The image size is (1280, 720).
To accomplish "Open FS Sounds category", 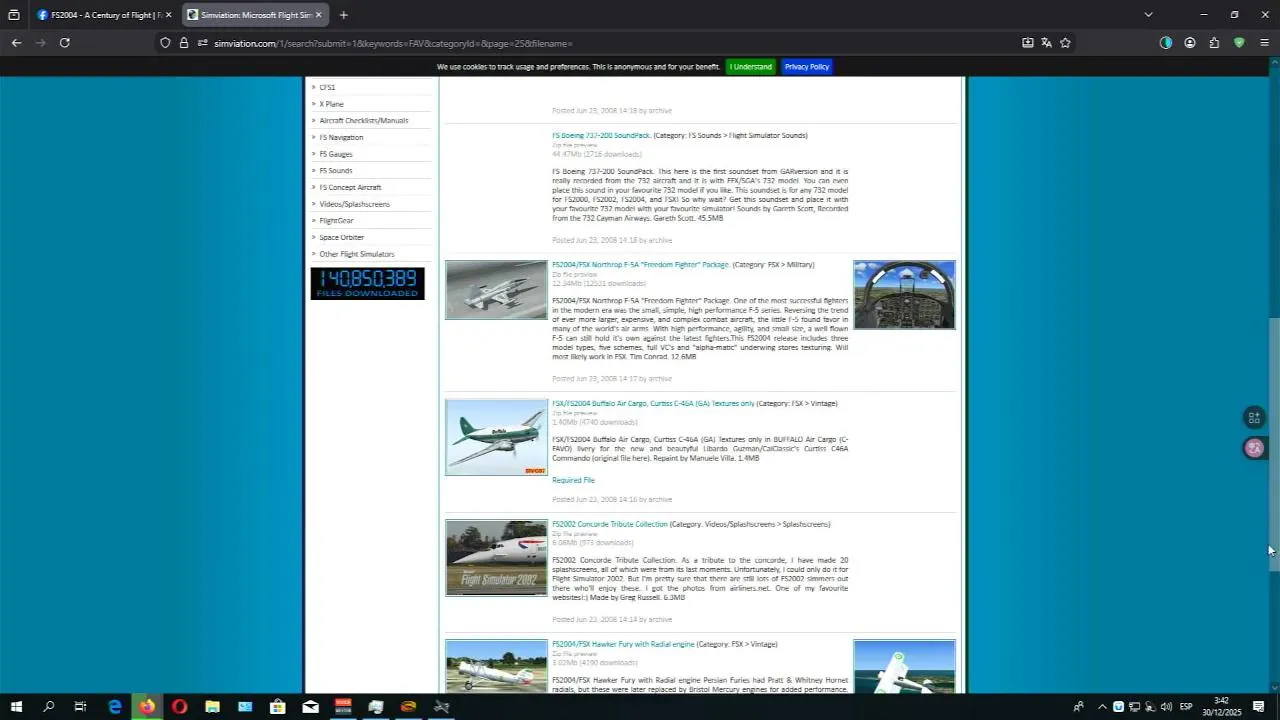I will pyautogui.click(x=336, y=171).
